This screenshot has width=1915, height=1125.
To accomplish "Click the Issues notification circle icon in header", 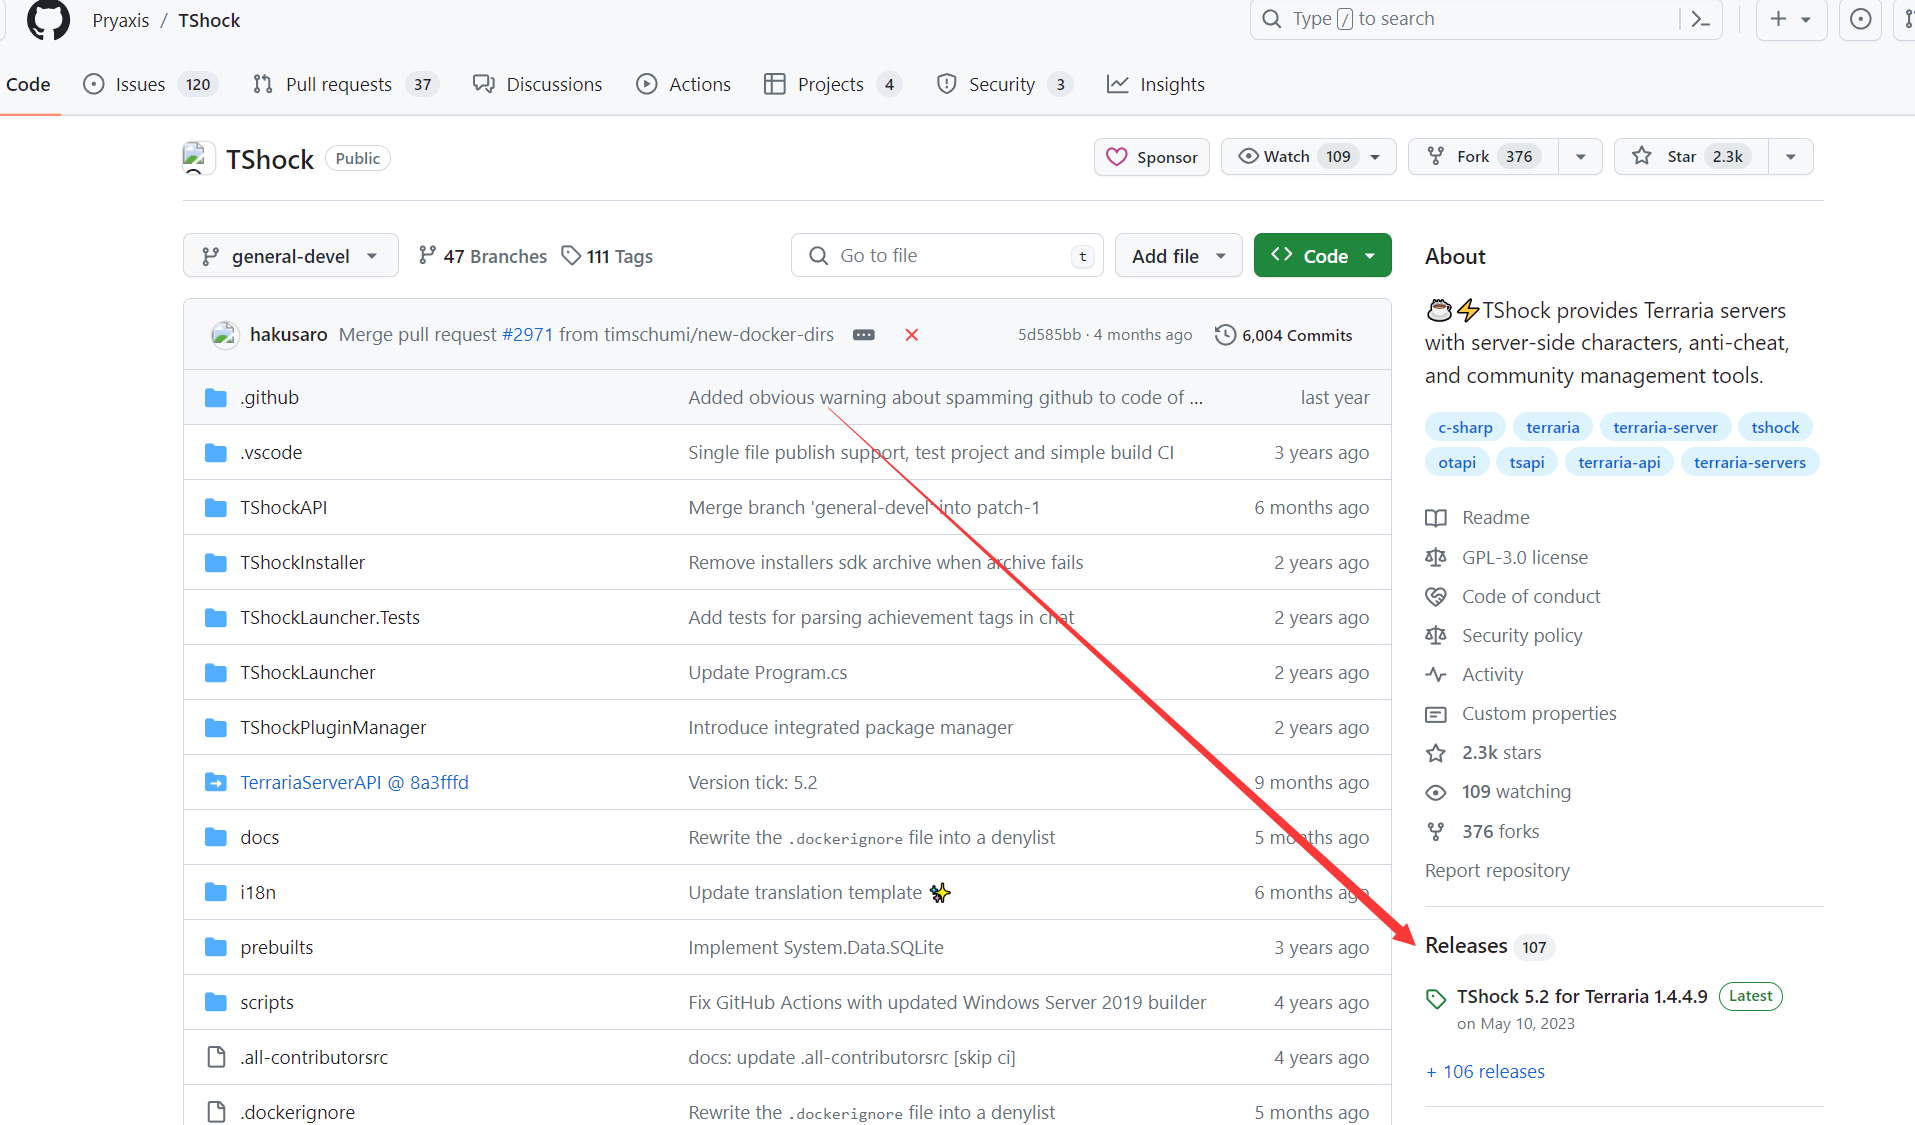I will (x=1860, y=19).
